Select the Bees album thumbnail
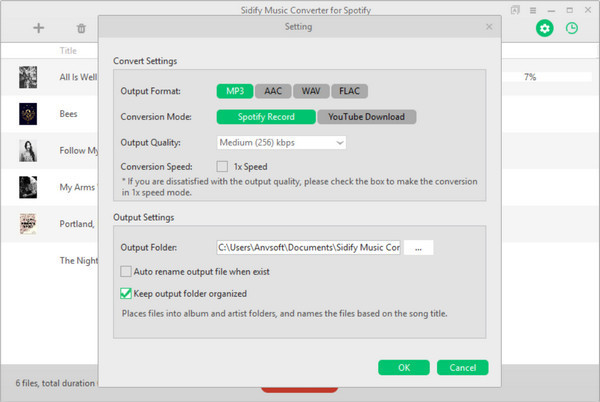 pyautogui.click(x=28, y=114)
